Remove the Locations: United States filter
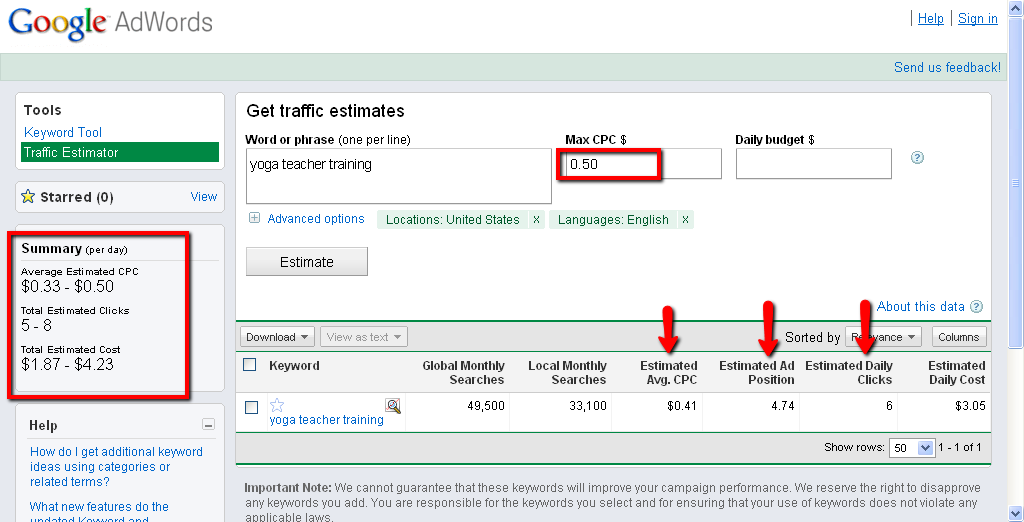 pyautogui.click(x=536, y=220)
